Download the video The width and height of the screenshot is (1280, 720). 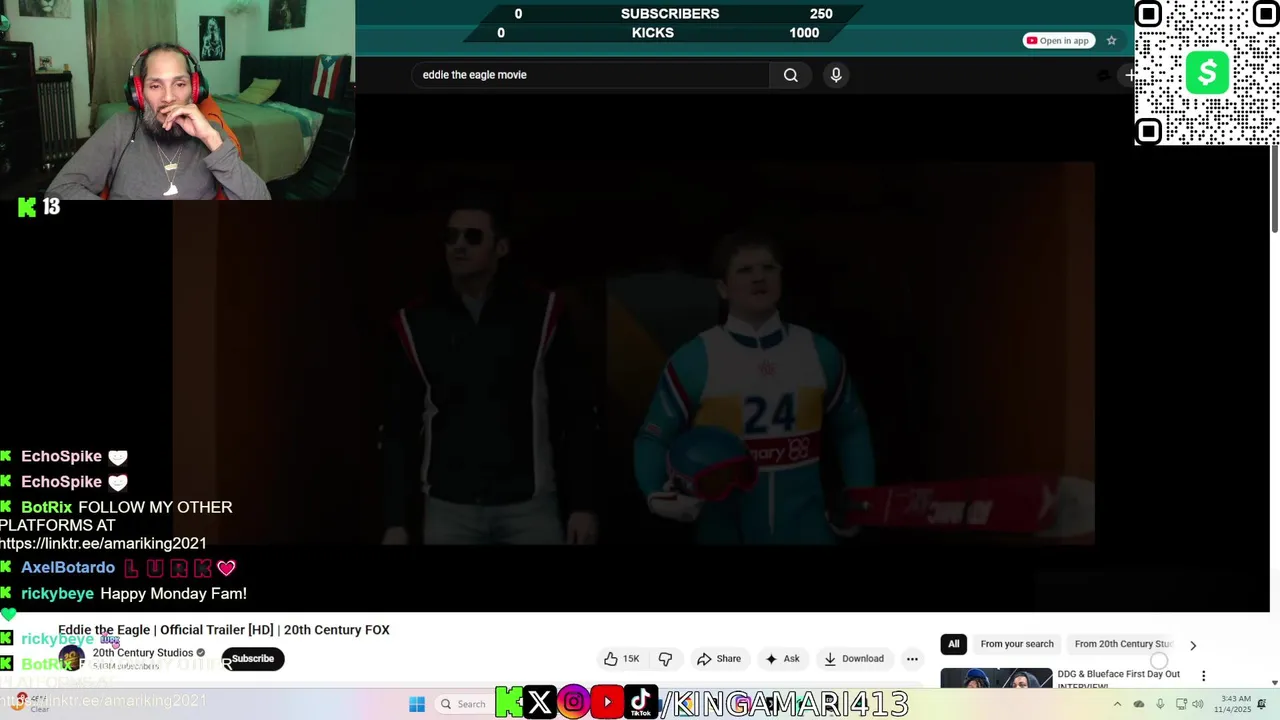(x=853, y=659)
